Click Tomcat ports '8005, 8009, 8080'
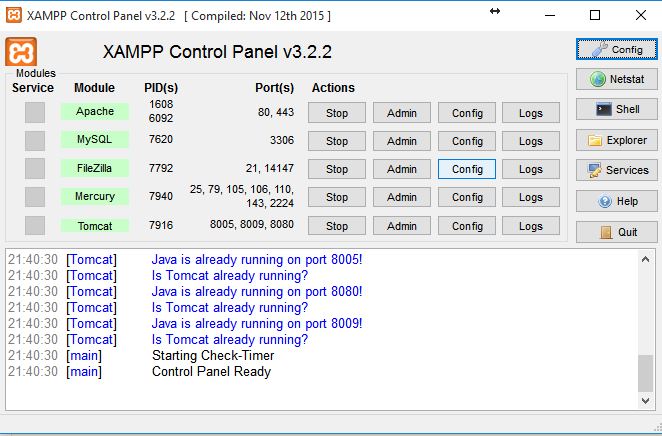The height and width of the screenshot is (436, 662). tap(252, 224)
